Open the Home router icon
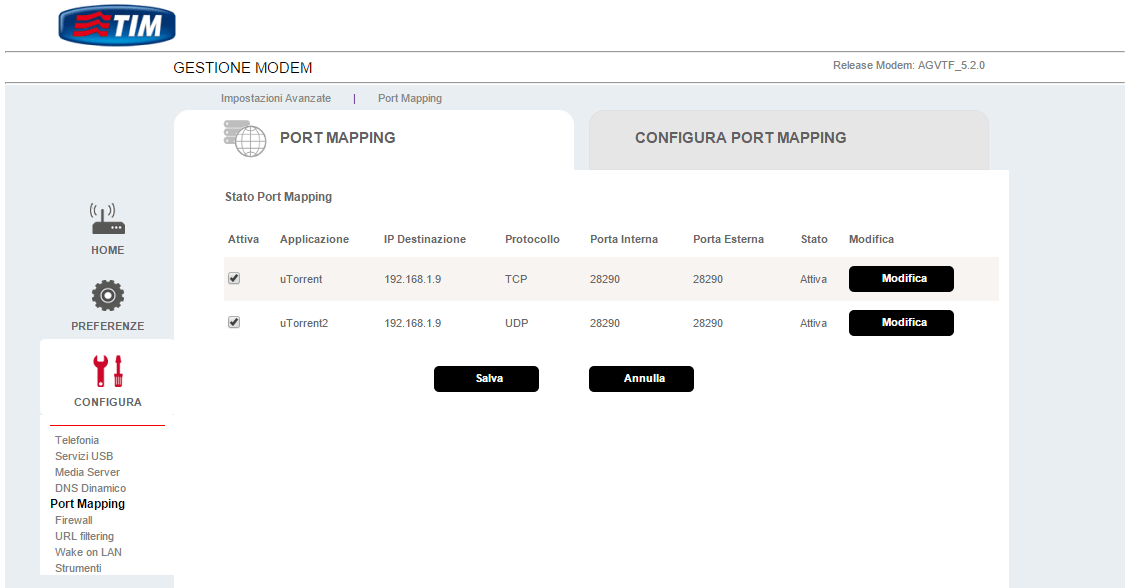This screenshot has height=588, width=1127. 108,220
